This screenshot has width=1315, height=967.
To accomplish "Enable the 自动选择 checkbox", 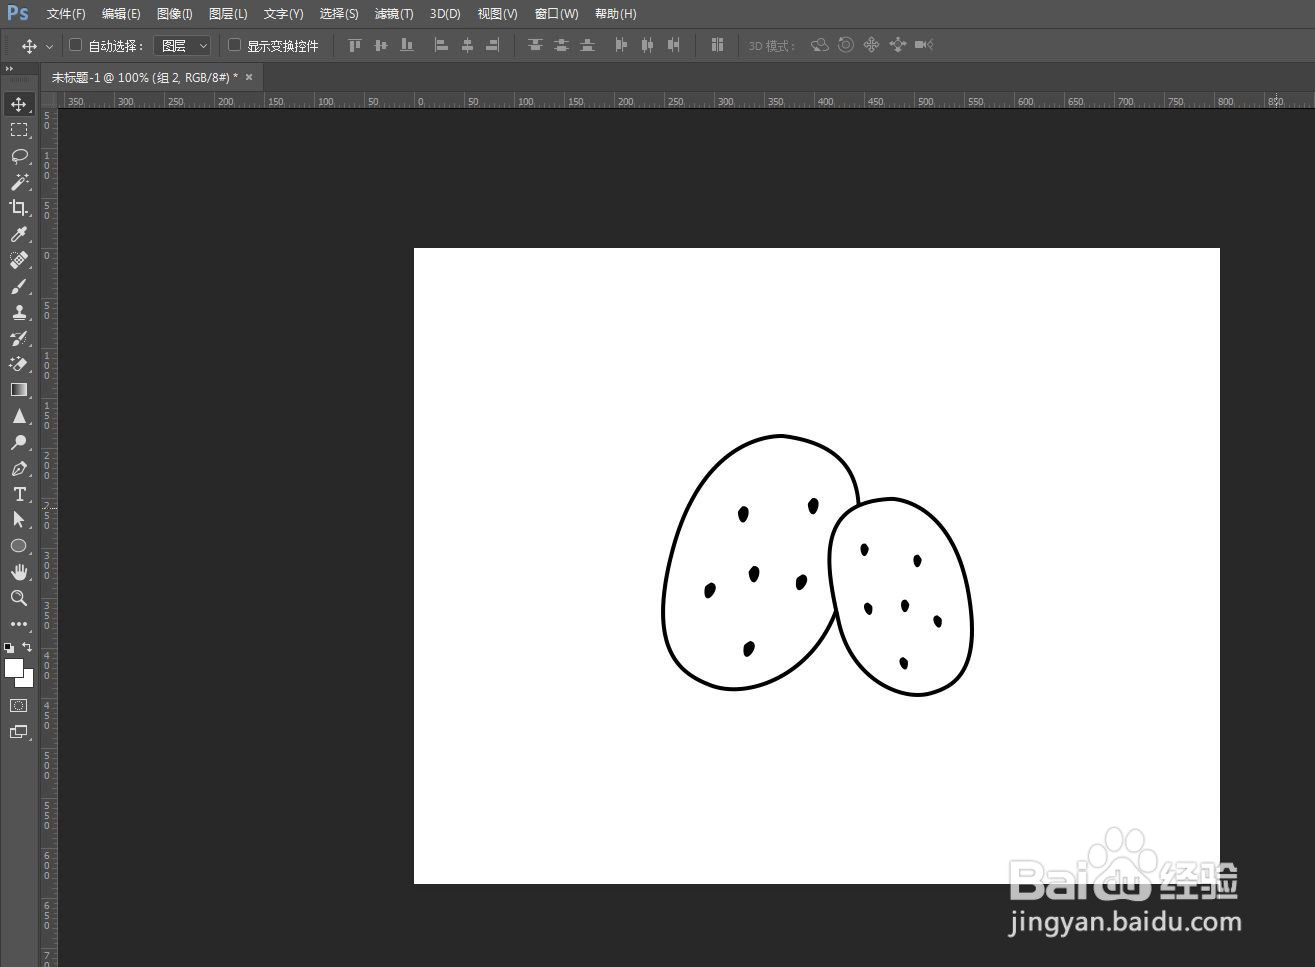I will coord(75,45).
